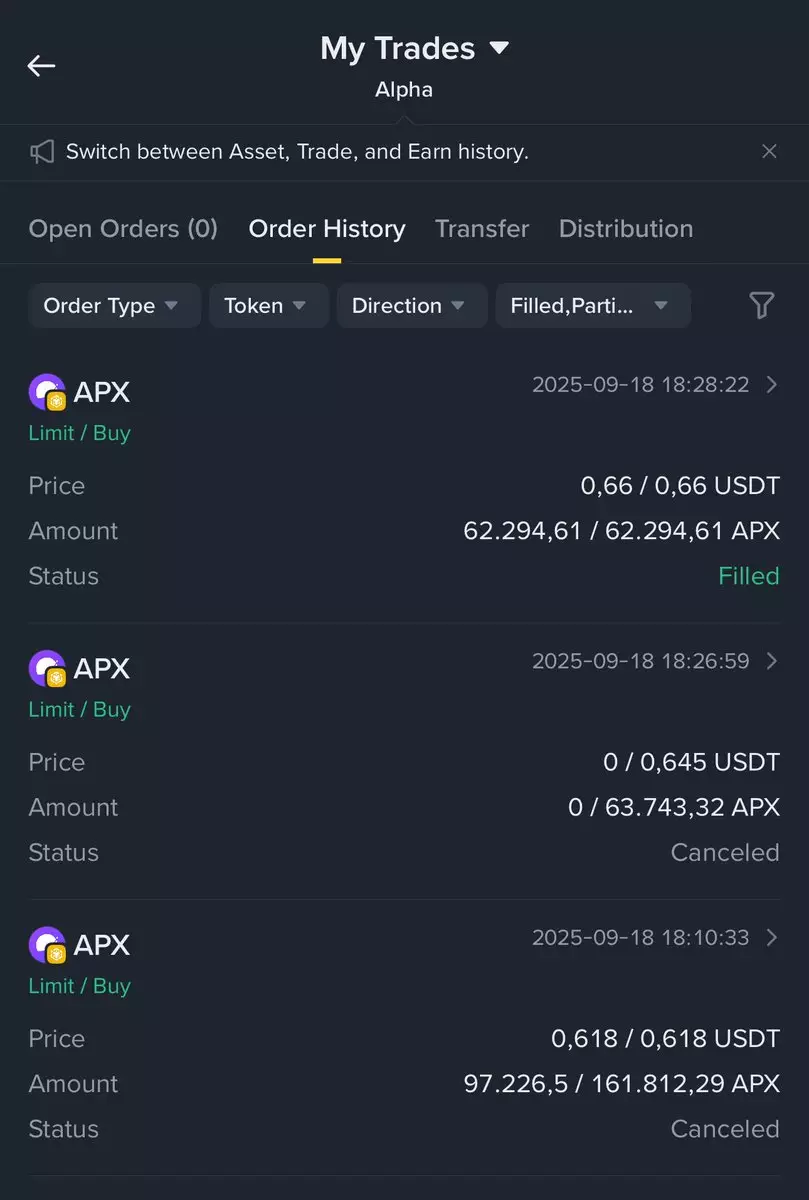This screenshot has width=809, height=1200.
Task: Open details chevron for 18:10:33 order
Action: [771, 937]
